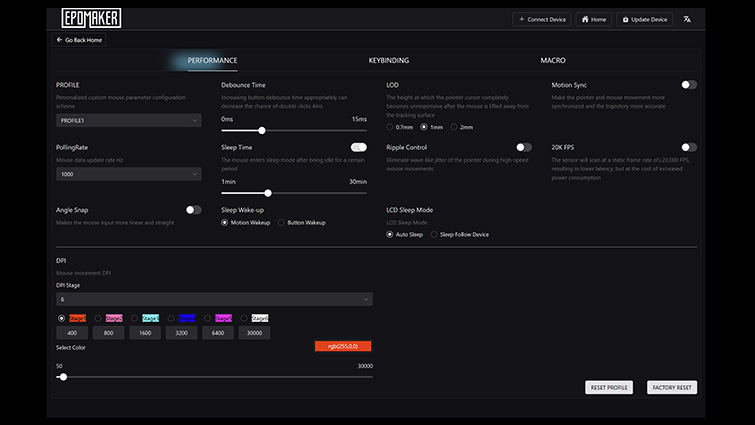The width and height of the screenshot is (755, 425).
Task: Open the Home page button
Action: [x=594, y=19]
